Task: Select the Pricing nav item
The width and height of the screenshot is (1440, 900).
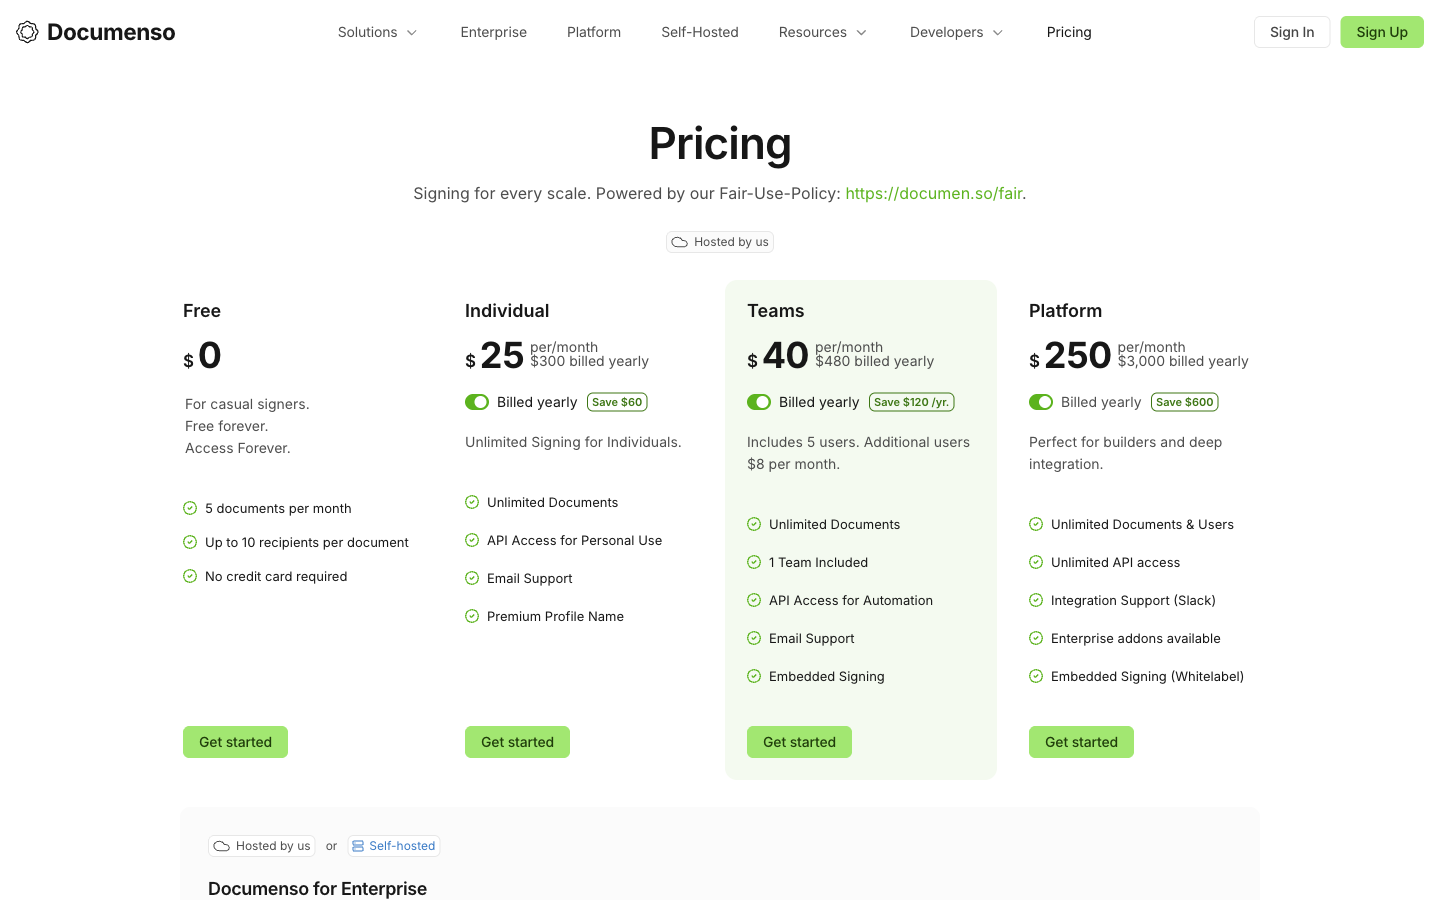Action: pyautogui.click(x=1069, y=32)
